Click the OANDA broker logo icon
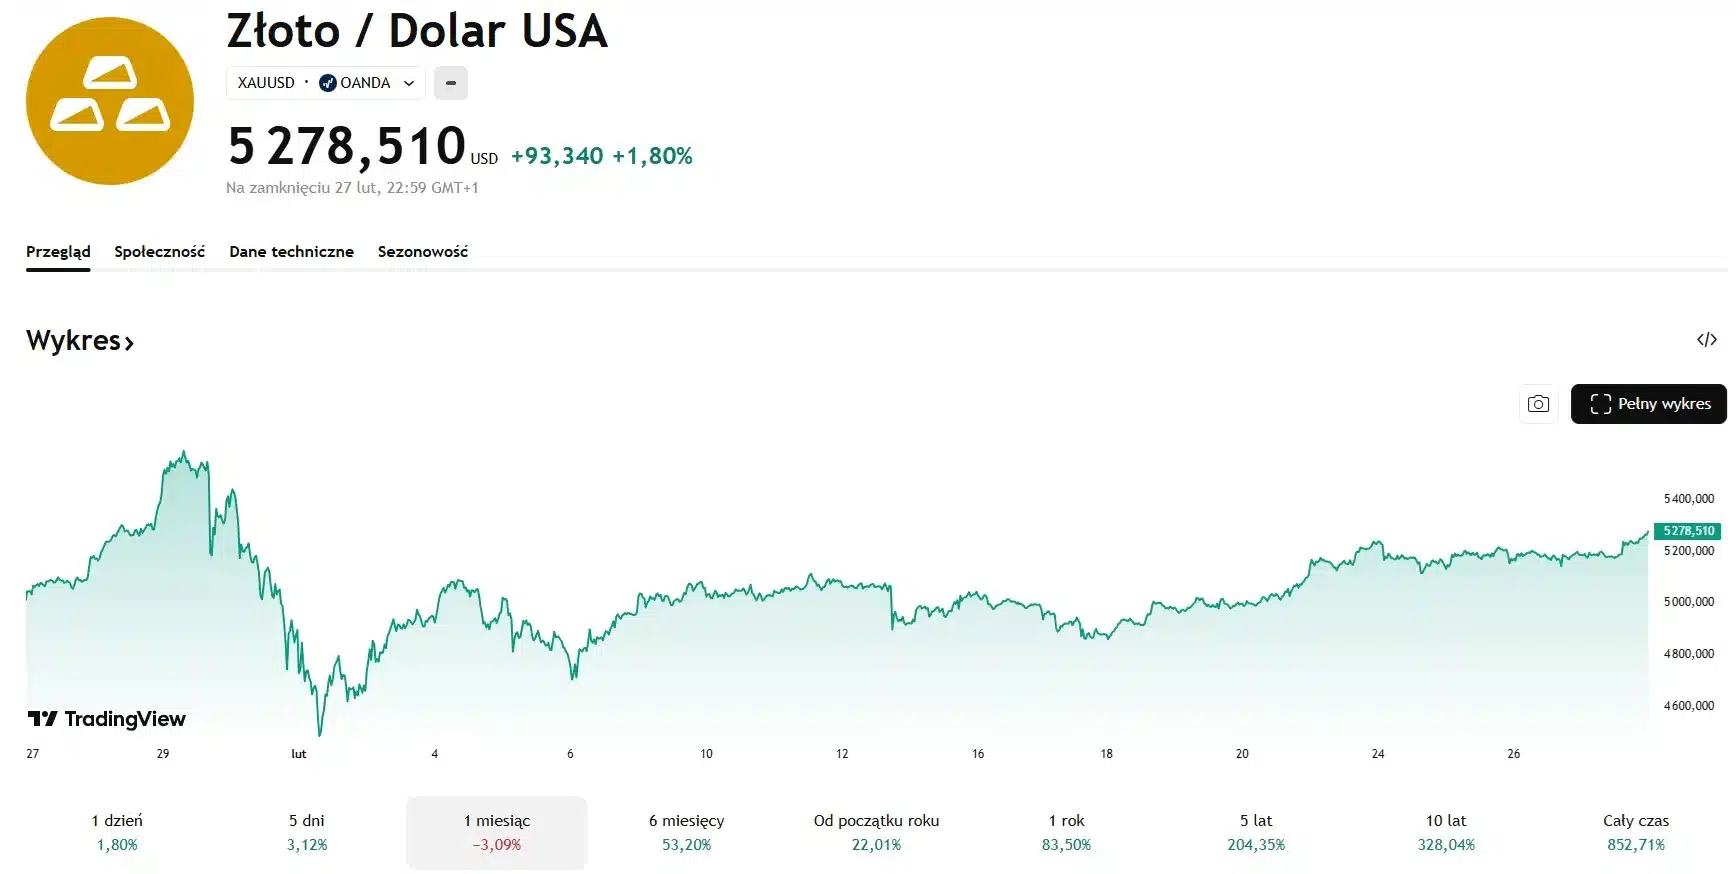The image size is (1736, 874). click(x=328, y=83)
